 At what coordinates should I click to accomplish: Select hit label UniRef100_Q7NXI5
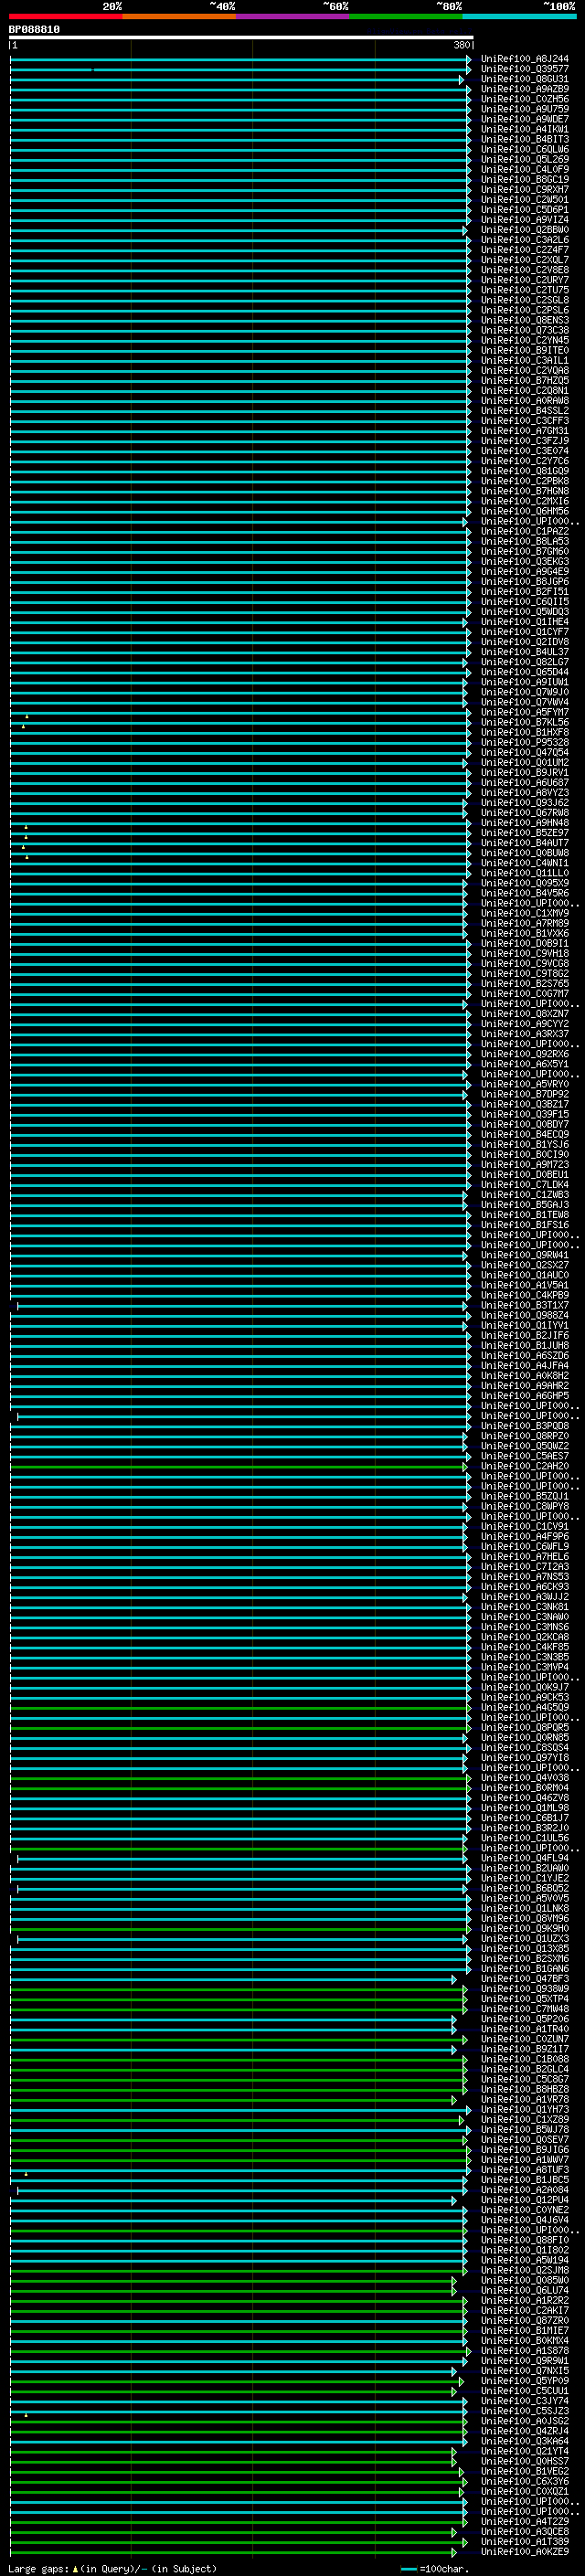click(525, 2371)
